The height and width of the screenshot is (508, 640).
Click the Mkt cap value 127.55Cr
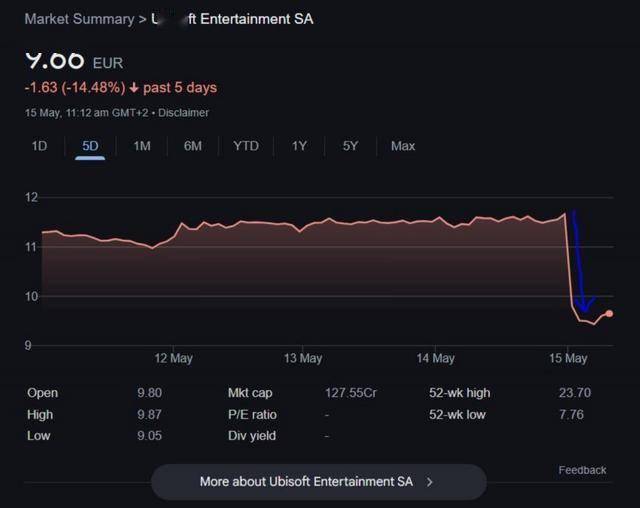pyautogui.click(x=351, y=393)
